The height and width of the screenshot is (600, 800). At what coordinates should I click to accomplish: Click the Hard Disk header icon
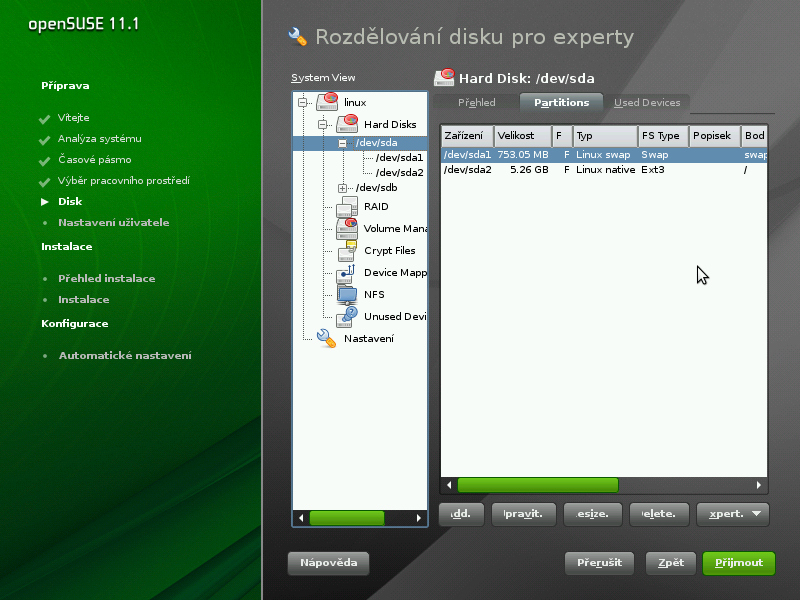pyautogui.click(x=444, y=78)
